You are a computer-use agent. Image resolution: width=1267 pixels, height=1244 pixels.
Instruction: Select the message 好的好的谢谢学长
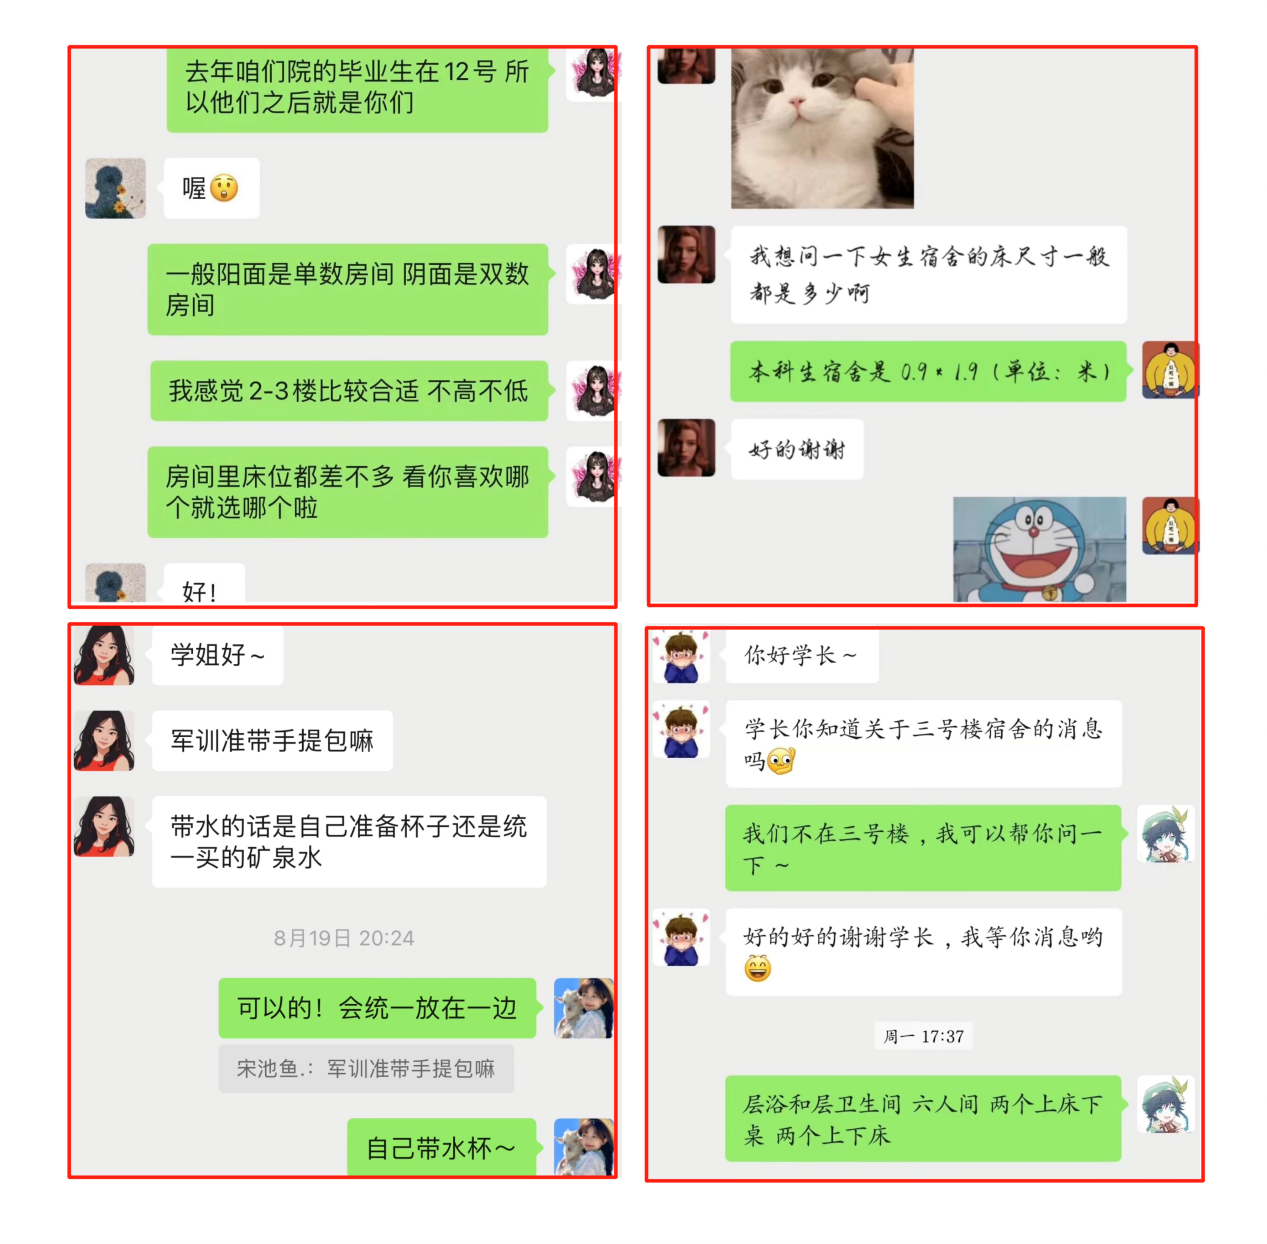924,952
